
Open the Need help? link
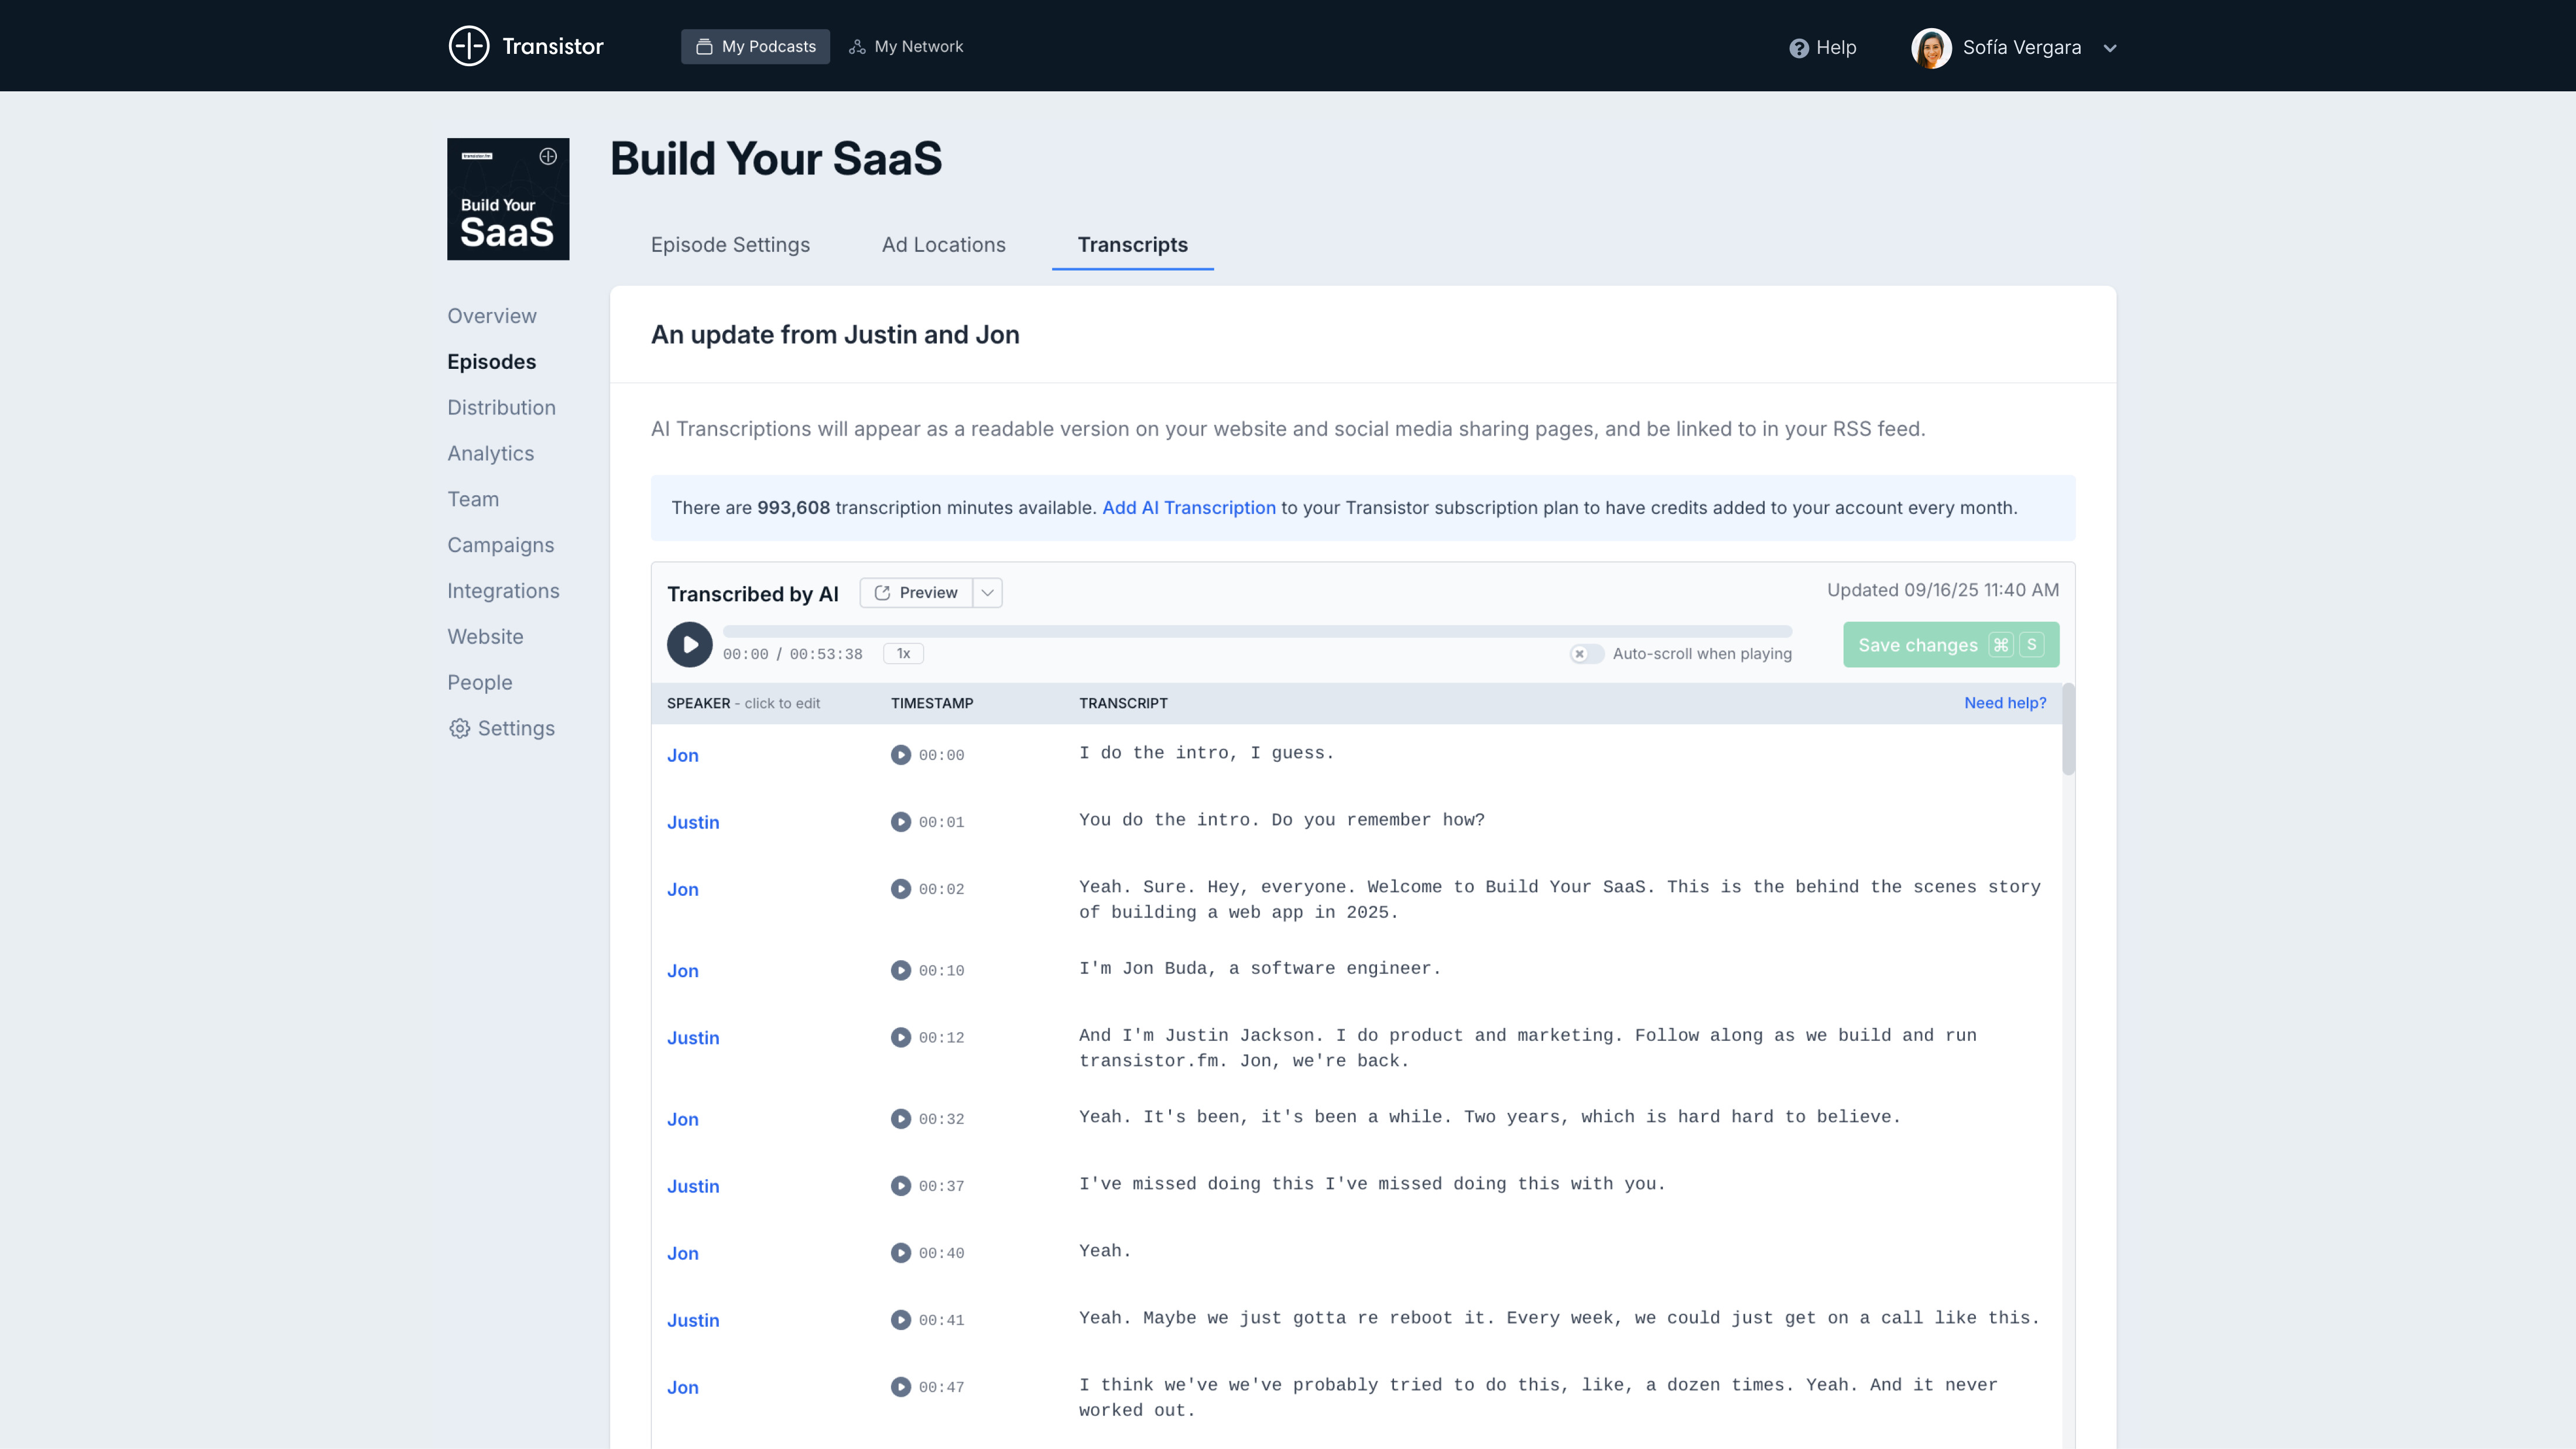(2004, 703)
